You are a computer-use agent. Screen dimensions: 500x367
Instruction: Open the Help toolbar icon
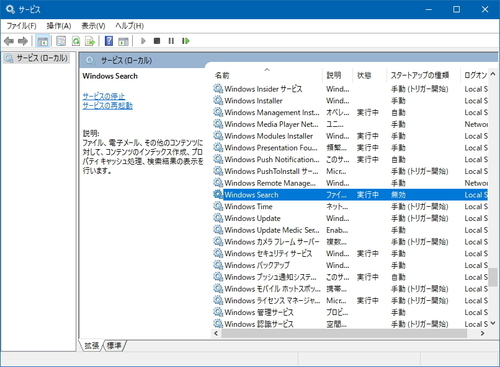109,41
